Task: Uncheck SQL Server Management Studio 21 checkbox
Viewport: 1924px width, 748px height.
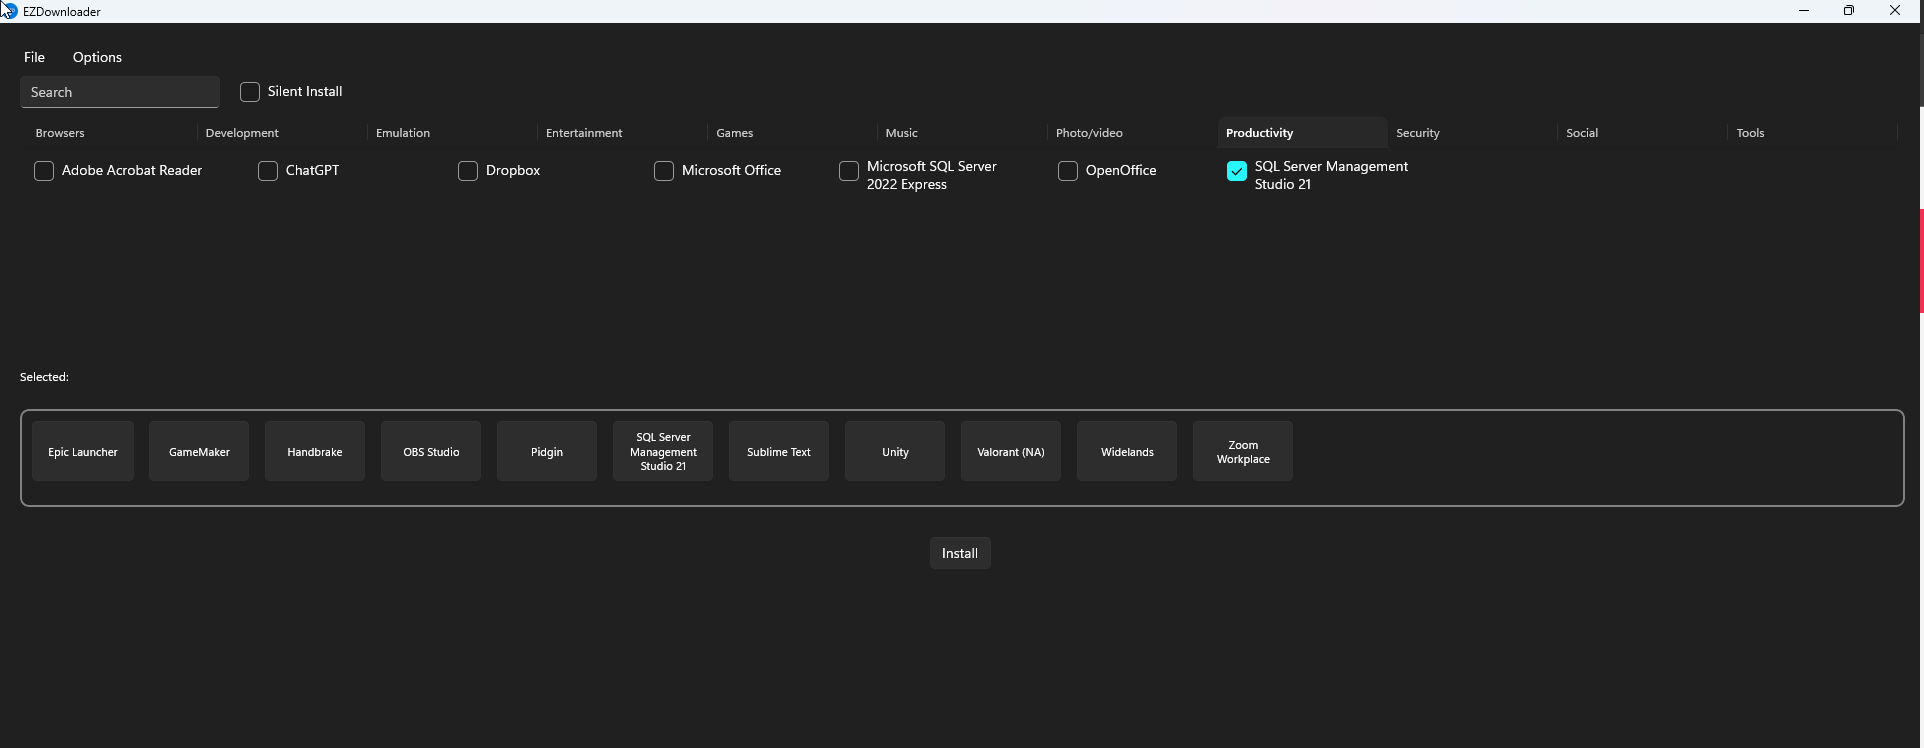Action: click(x=1237, y=171)
